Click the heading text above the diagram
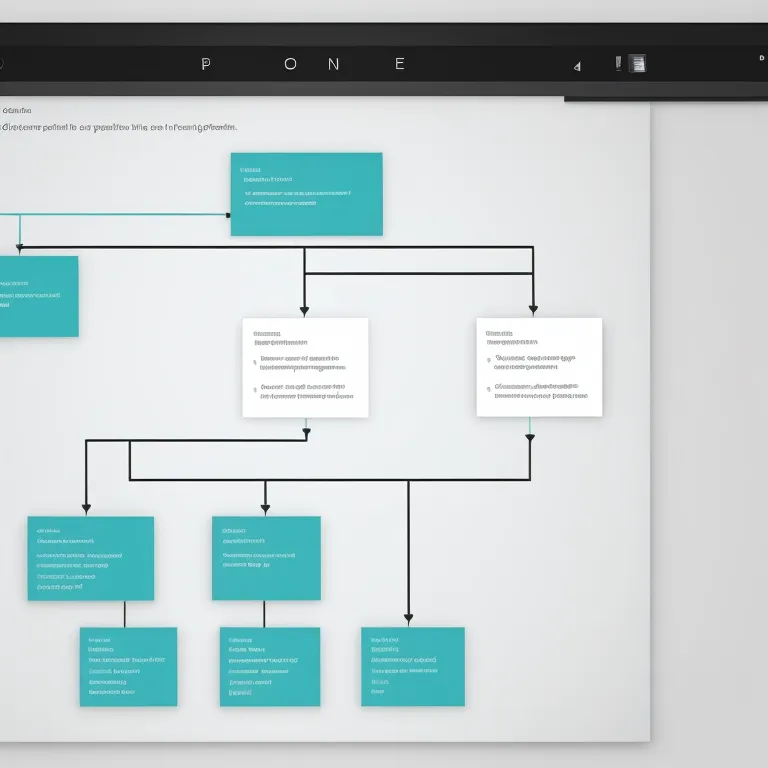 click(x=120, y=127)
